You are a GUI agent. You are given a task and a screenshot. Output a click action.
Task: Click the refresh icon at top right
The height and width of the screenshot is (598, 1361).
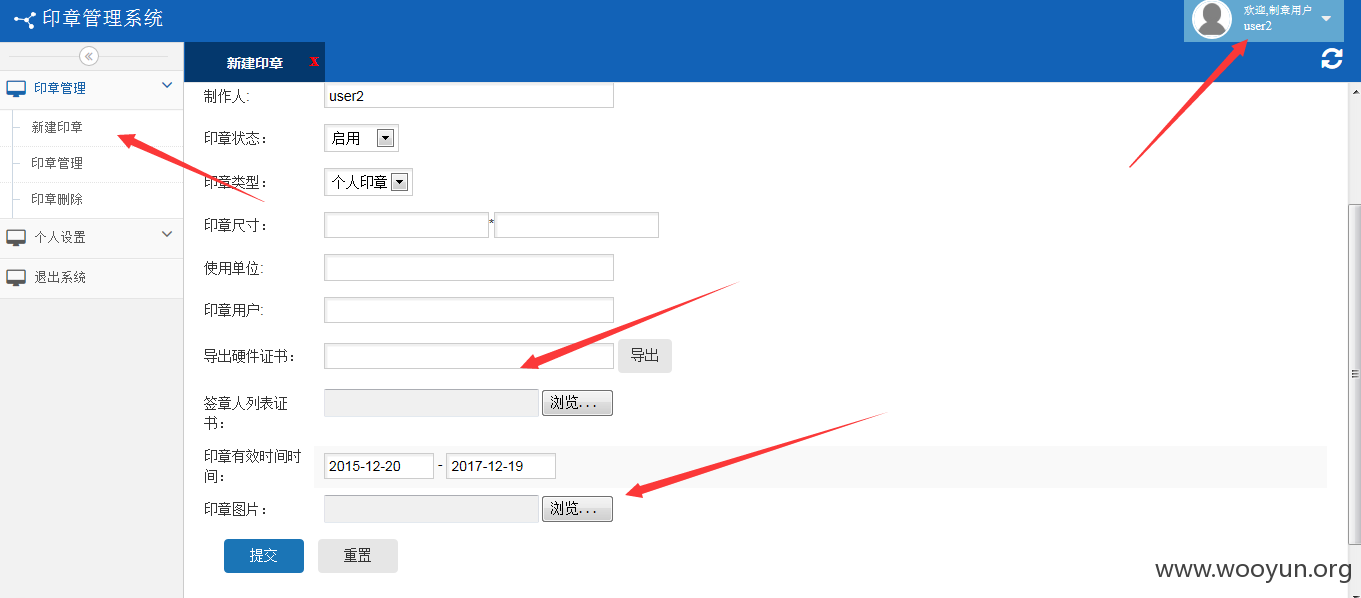coord(1332,58)
